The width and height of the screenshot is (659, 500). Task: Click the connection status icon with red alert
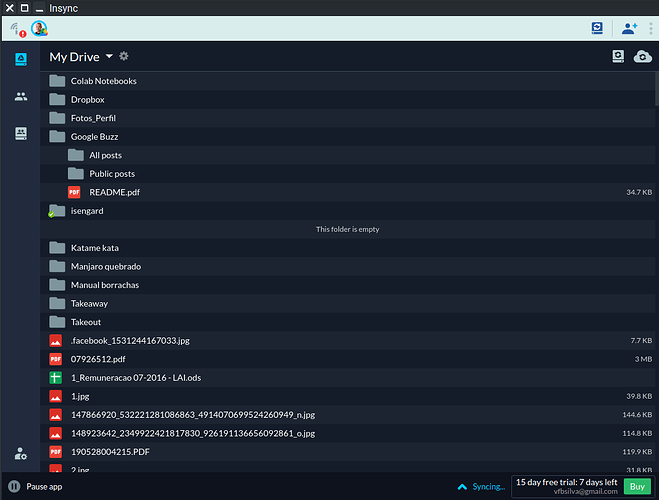click(x=18, y=29)
